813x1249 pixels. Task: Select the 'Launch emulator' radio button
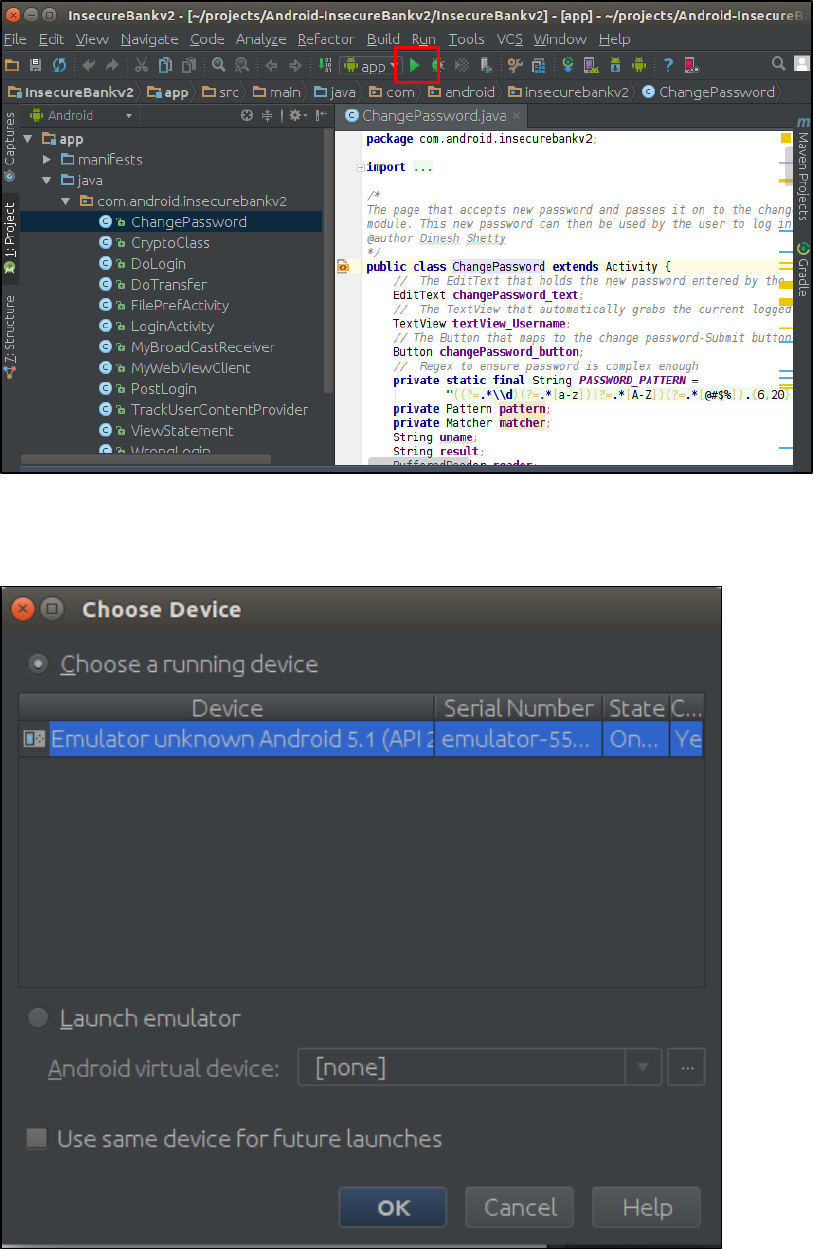pyautogui.click(x=39, y=1018)
